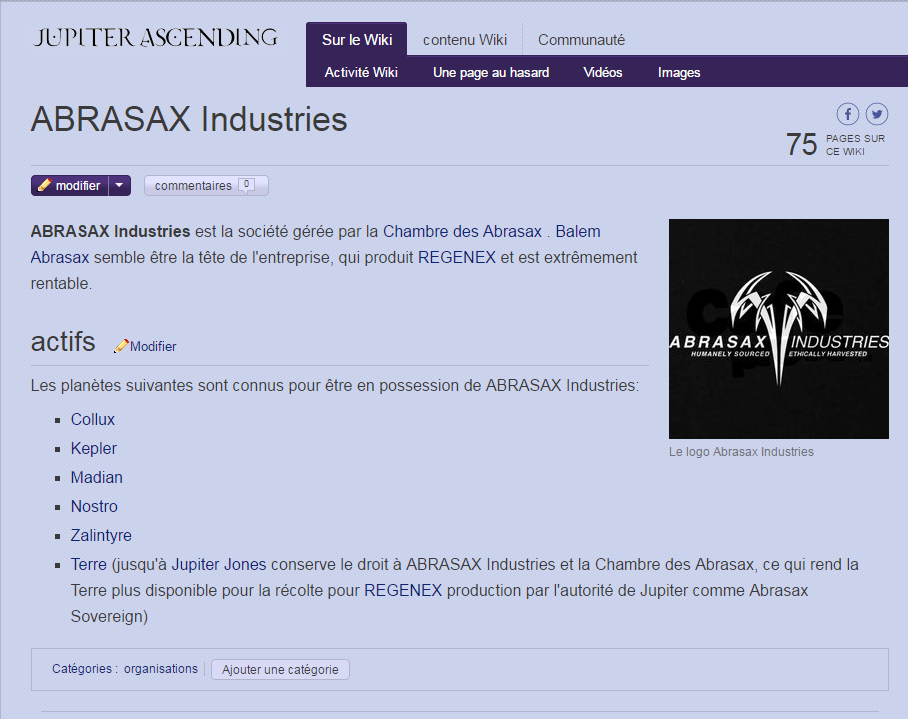Open the Communauté tab

(581, 39)
